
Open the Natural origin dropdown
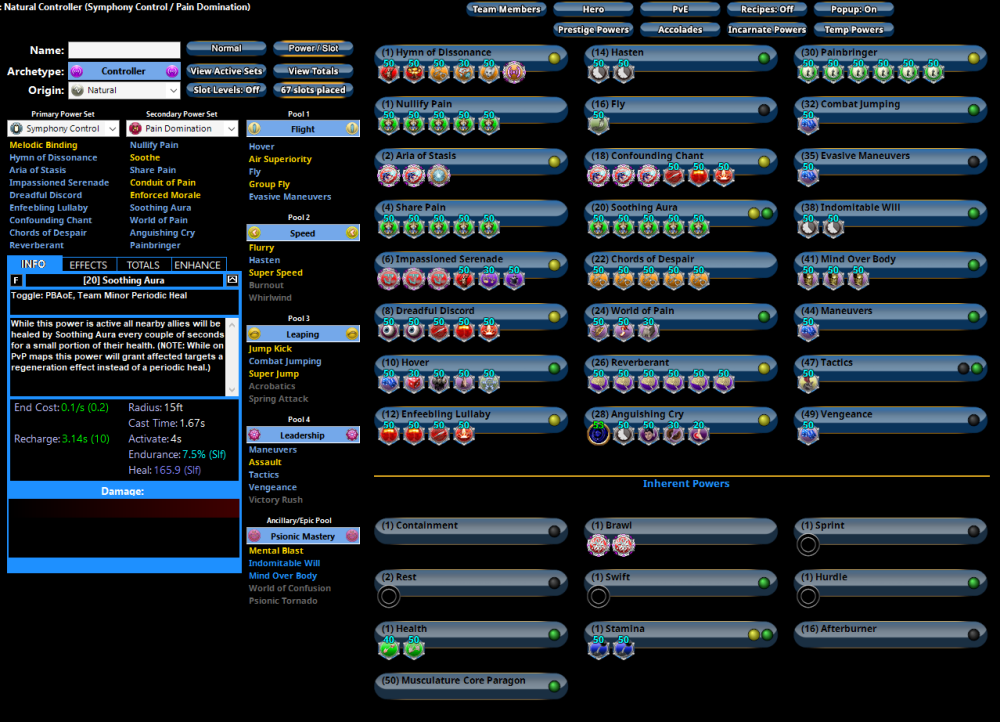pos(123,90)
